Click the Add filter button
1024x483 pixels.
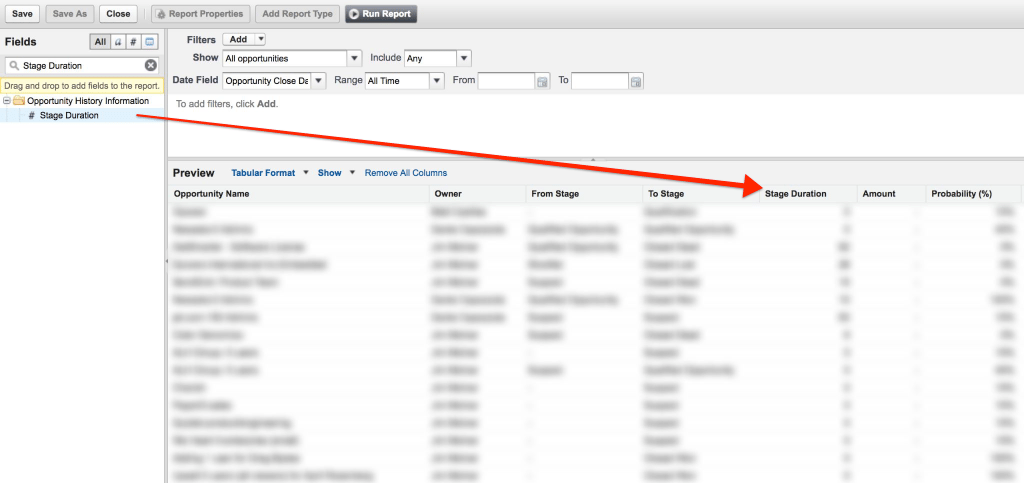tap(238, 39)
